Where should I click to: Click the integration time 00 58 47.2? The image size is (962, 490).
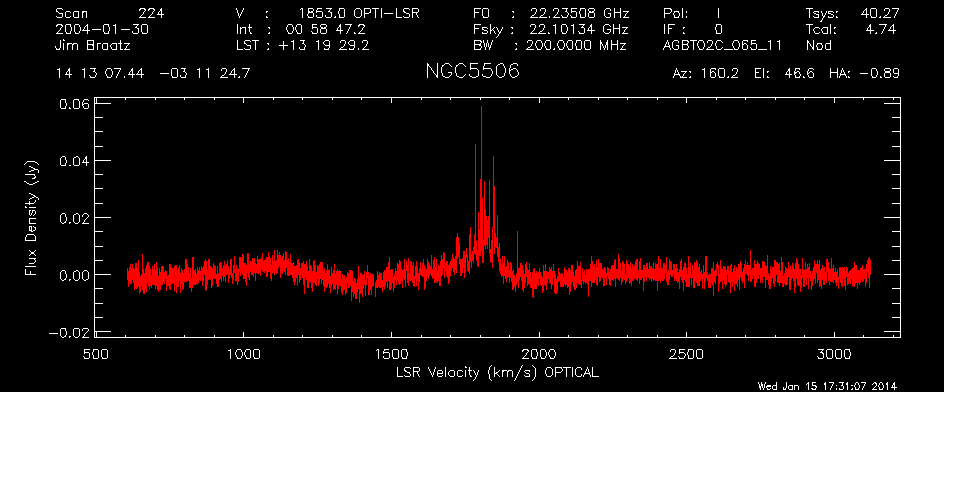point(325,29)
